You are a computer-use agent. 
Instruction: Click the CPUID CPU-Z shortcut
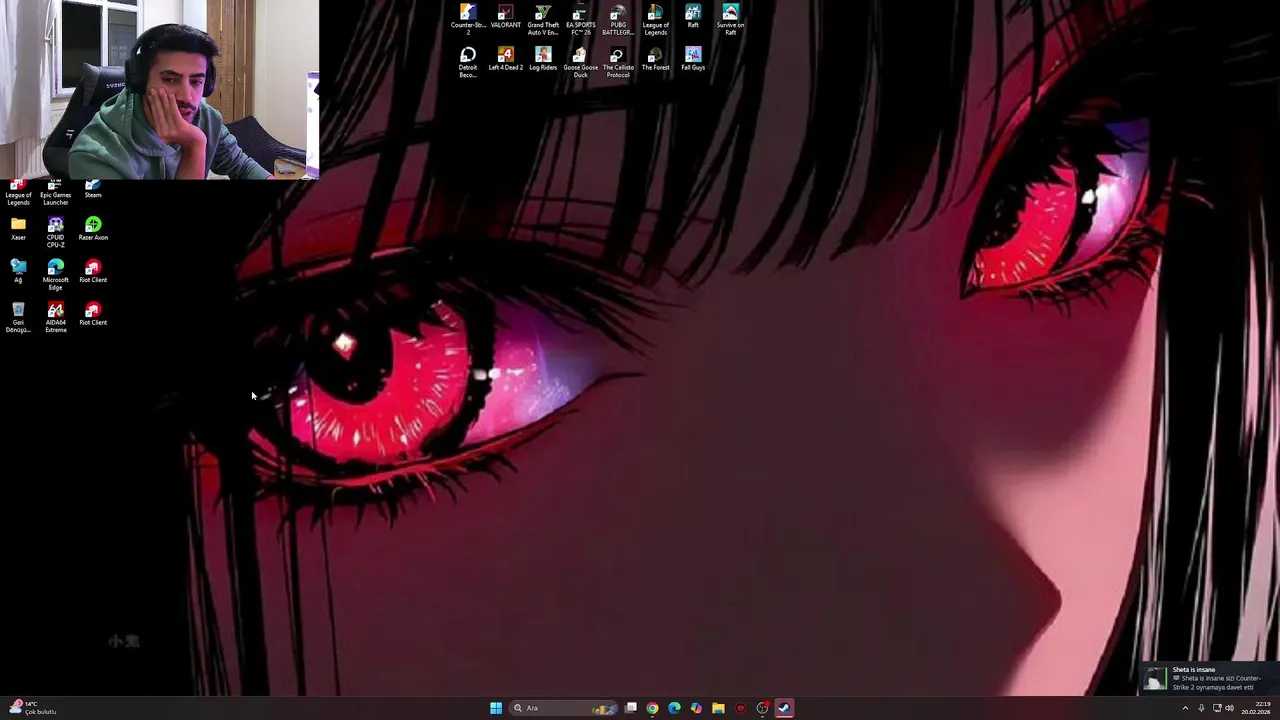(55, 232)
